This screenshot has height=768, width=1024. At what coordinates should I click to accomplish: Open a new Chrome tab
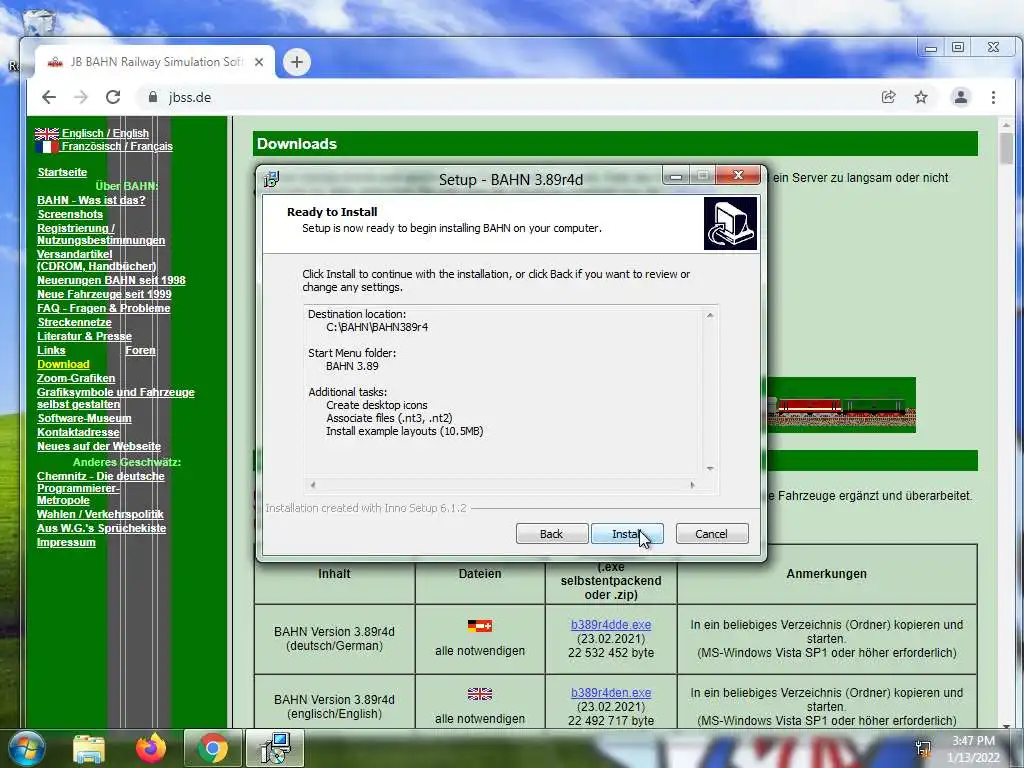pos(296,62)
